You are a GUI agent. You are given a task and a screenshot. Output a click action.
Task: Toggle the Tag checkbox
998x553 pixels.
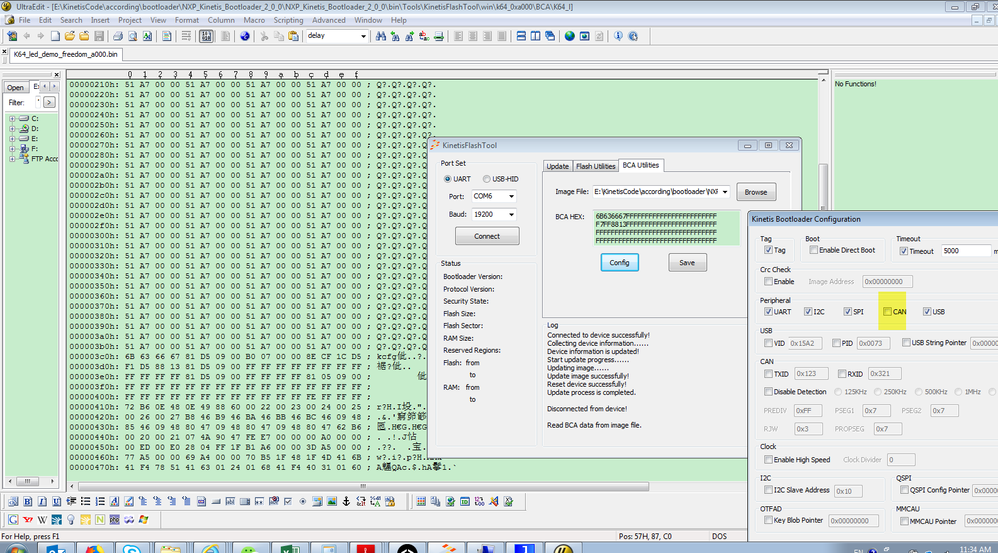(768, 250)
